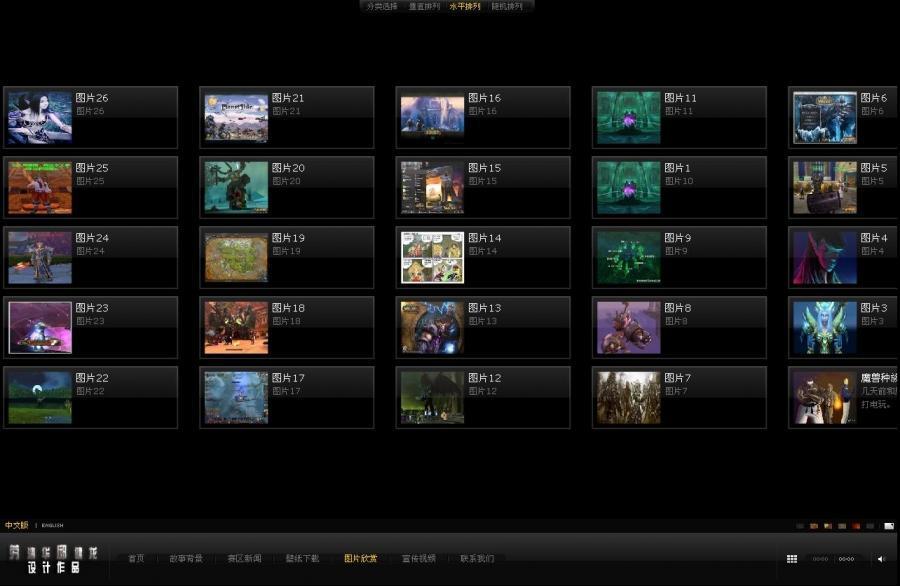900x586 pixels.
Task: Open thumbnail of 图片25
Action: click(40, 188)
